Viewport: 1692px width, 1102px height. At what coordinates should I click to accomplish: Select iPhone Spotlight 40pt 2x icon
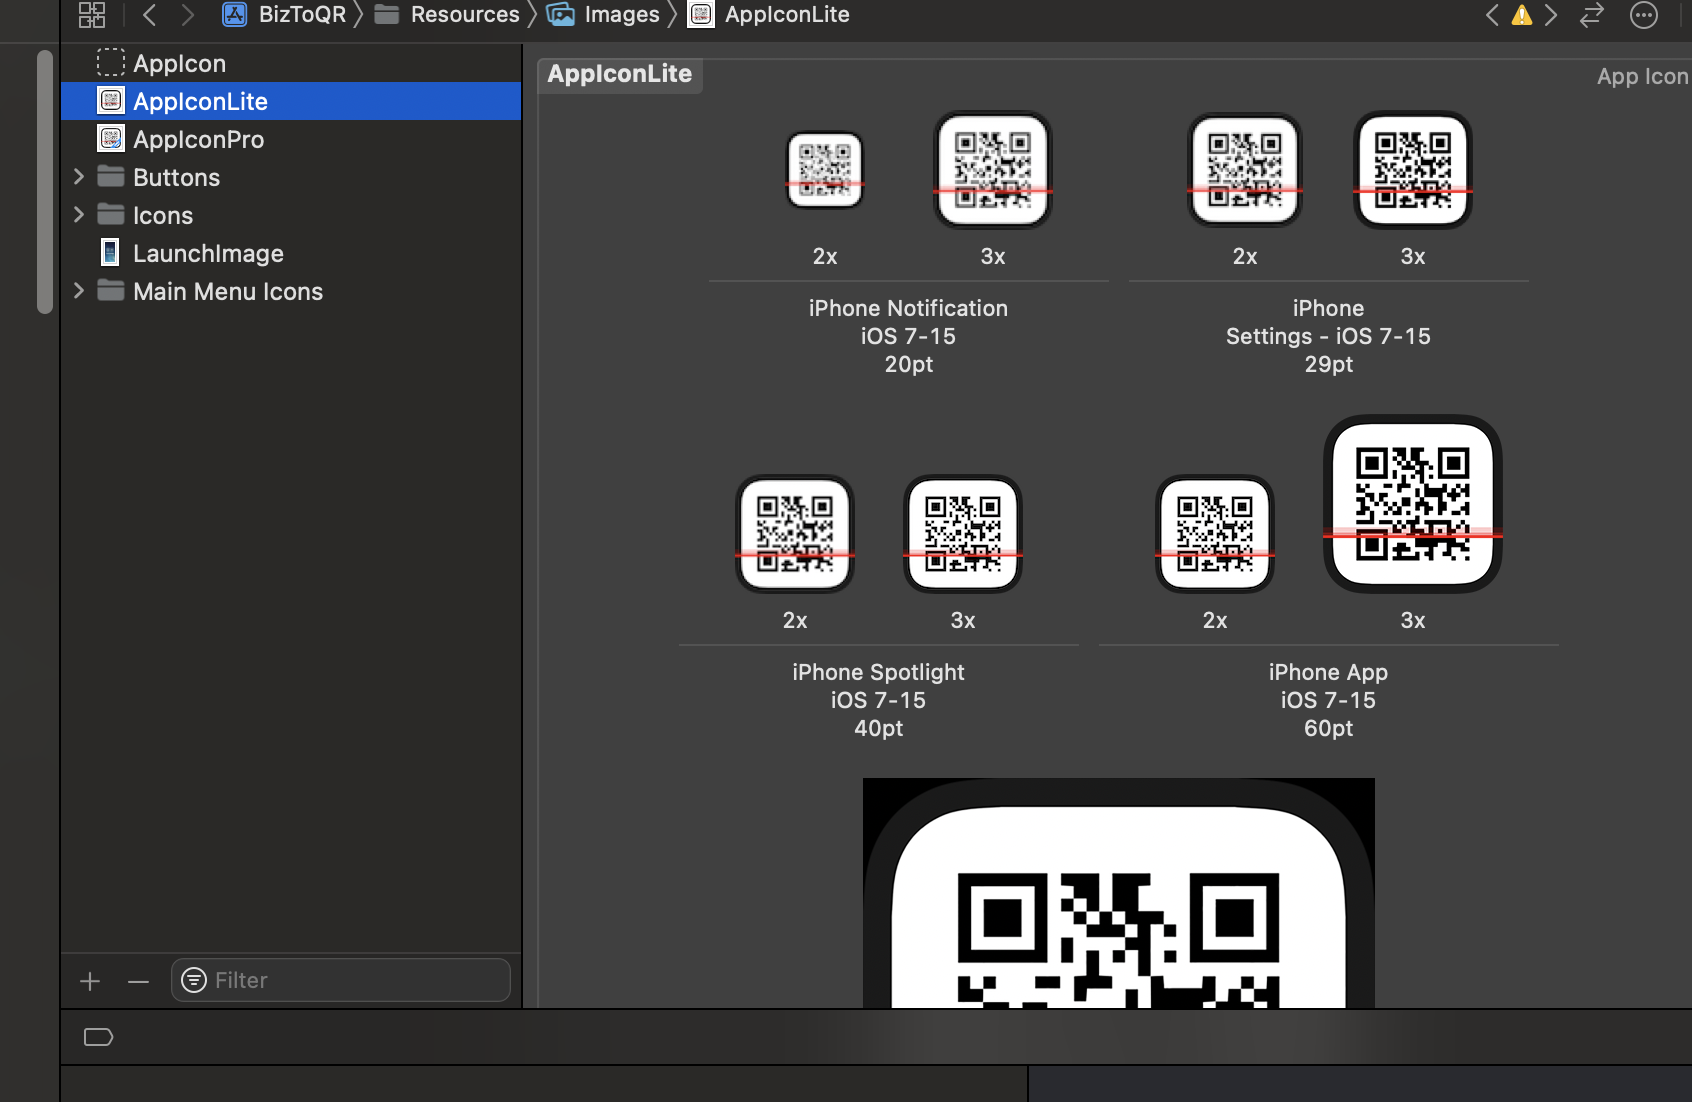pyautogui.click(x=795, y=534)
